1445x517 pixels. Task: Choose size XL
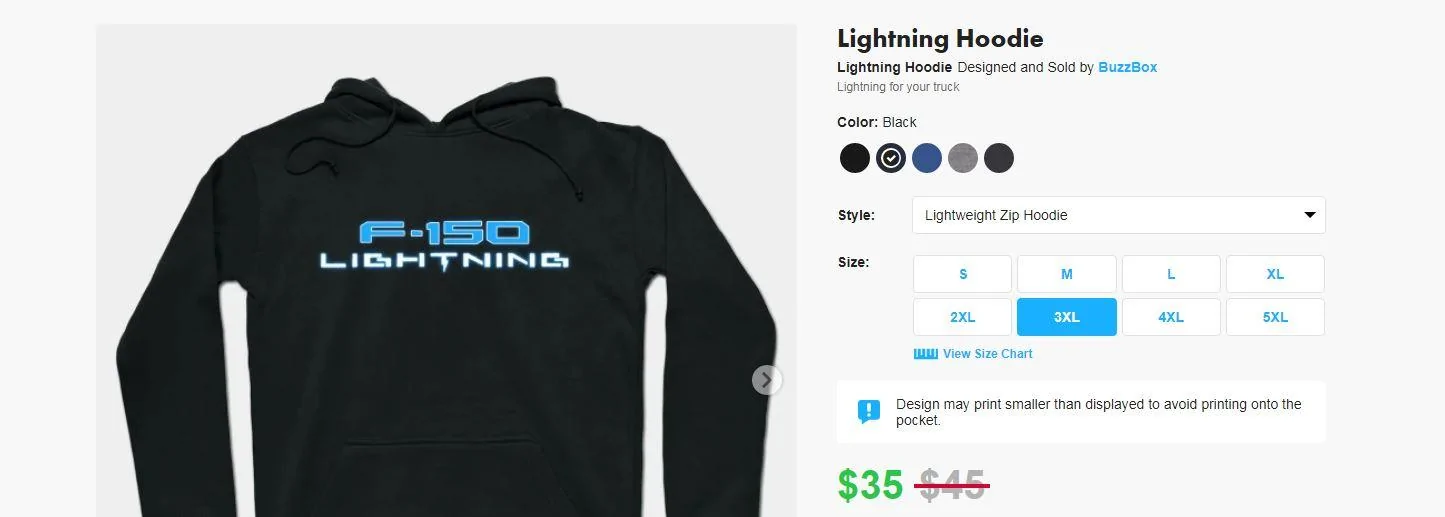click(x=1275, y=274)
